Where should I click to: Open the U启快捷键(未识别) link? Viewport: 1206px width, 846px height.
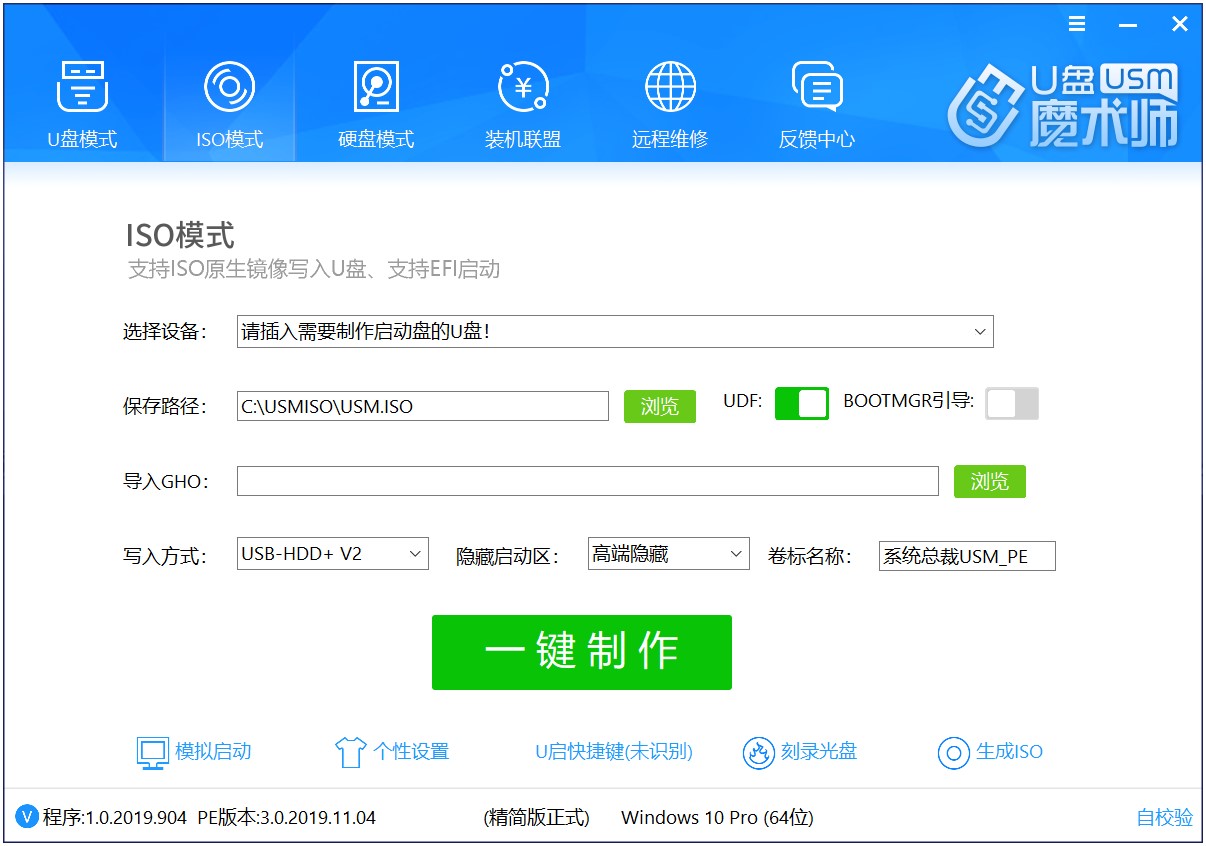point(614,752)
